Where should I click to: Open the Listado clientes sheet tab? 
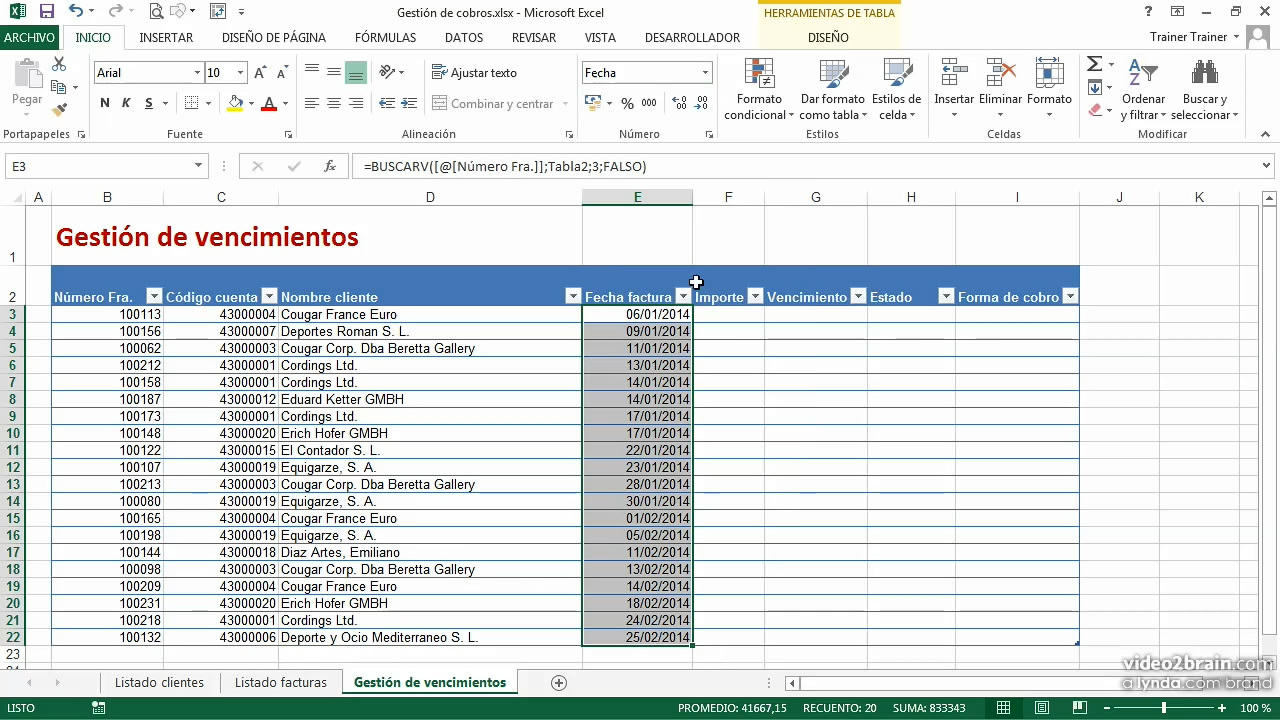pyautogui.click(x=159, y=682)
